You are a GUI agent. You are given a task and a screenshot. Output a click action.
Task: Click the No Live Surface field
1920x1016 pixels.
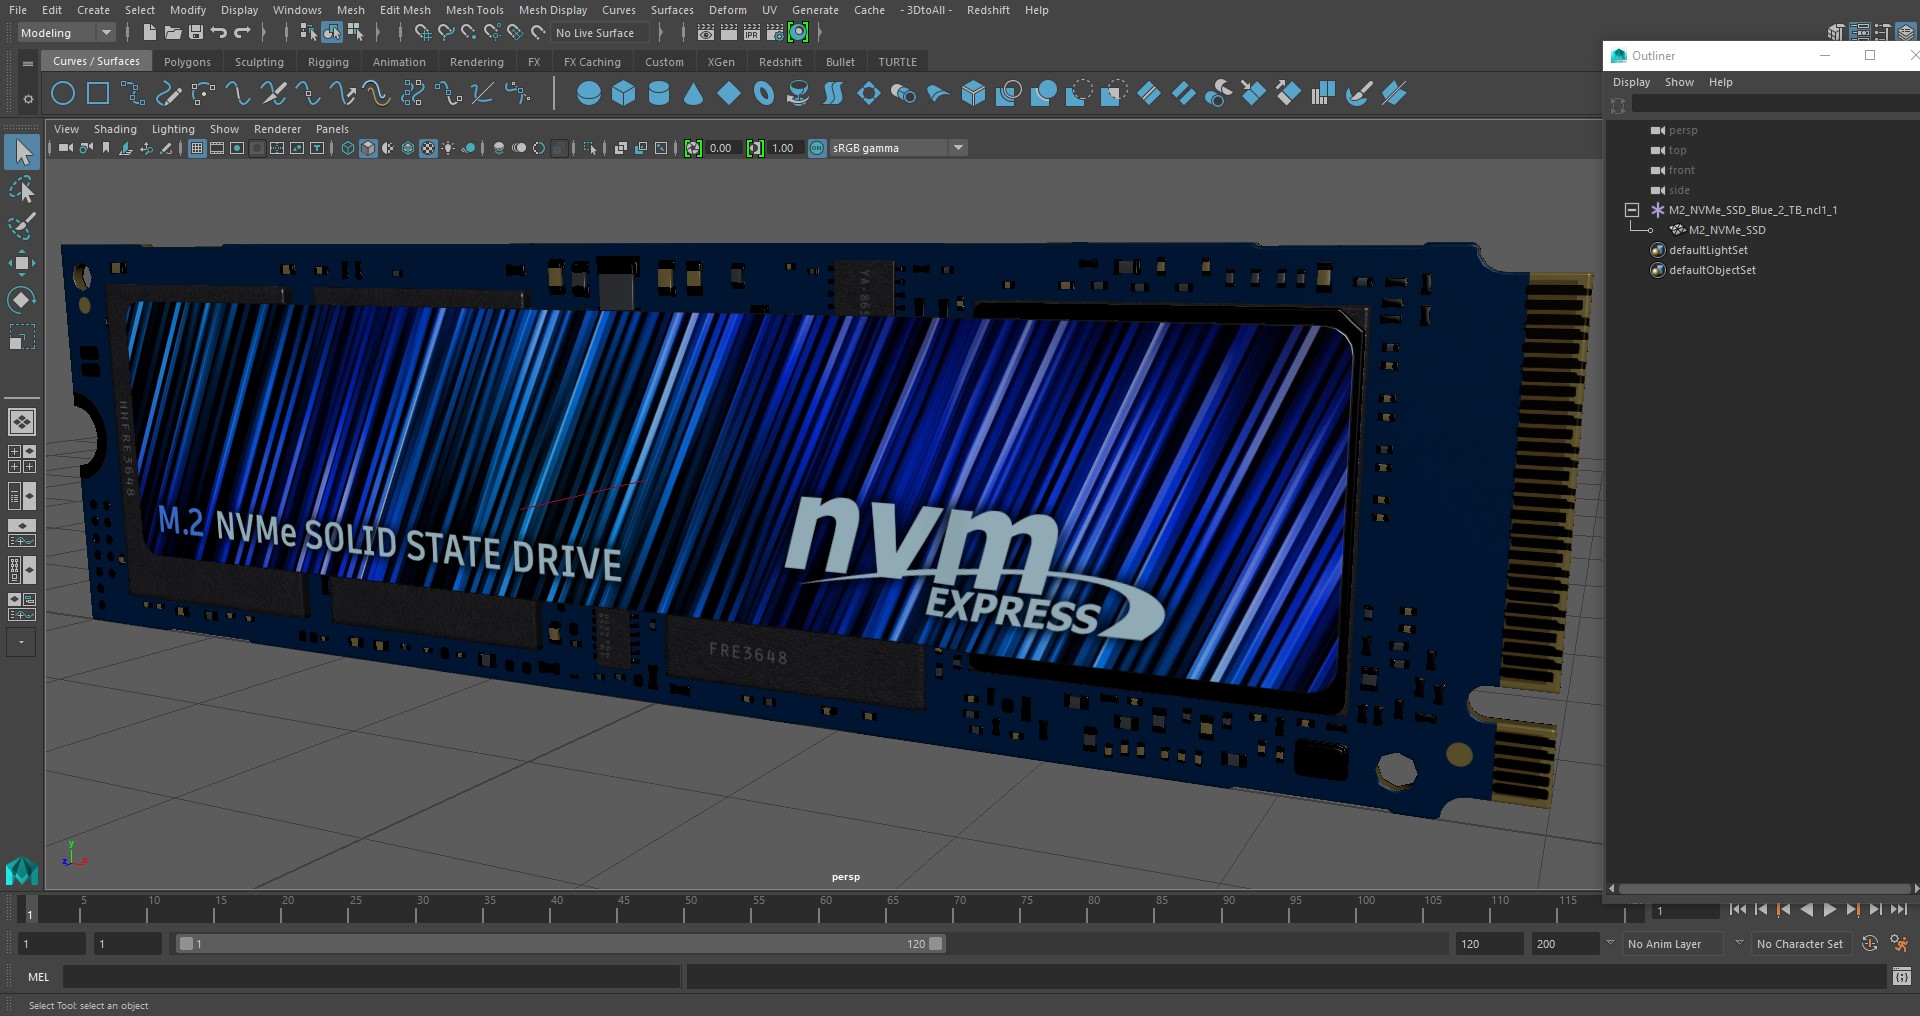tap(599, 33)
